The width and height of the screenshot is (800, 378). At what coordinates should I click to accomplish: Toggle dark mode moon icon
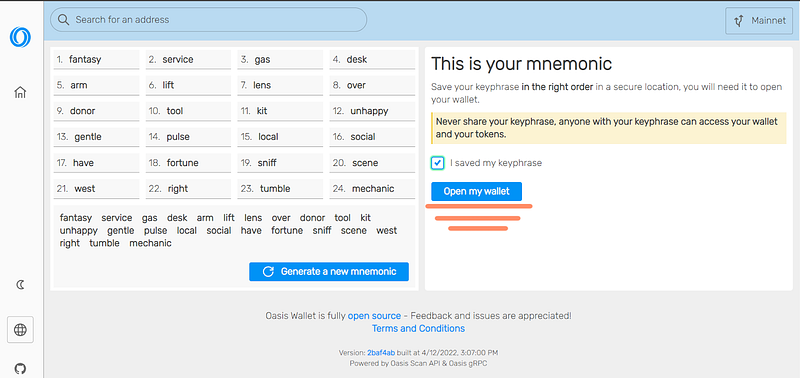(20, 285)
